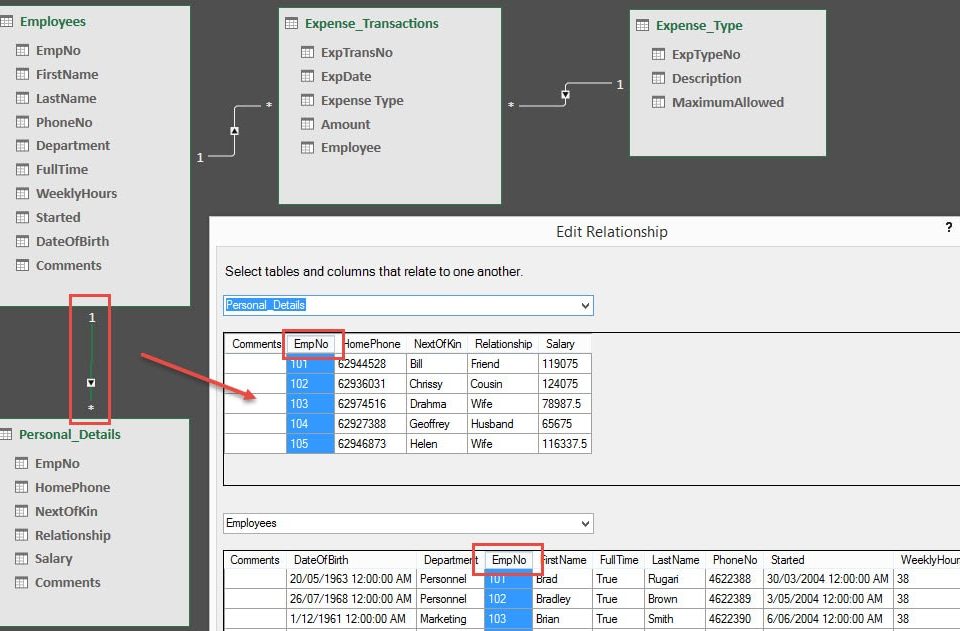960x631 pixels.
Task: Click the column icon next to MaximumAllowed
Action: coord(658,102)
